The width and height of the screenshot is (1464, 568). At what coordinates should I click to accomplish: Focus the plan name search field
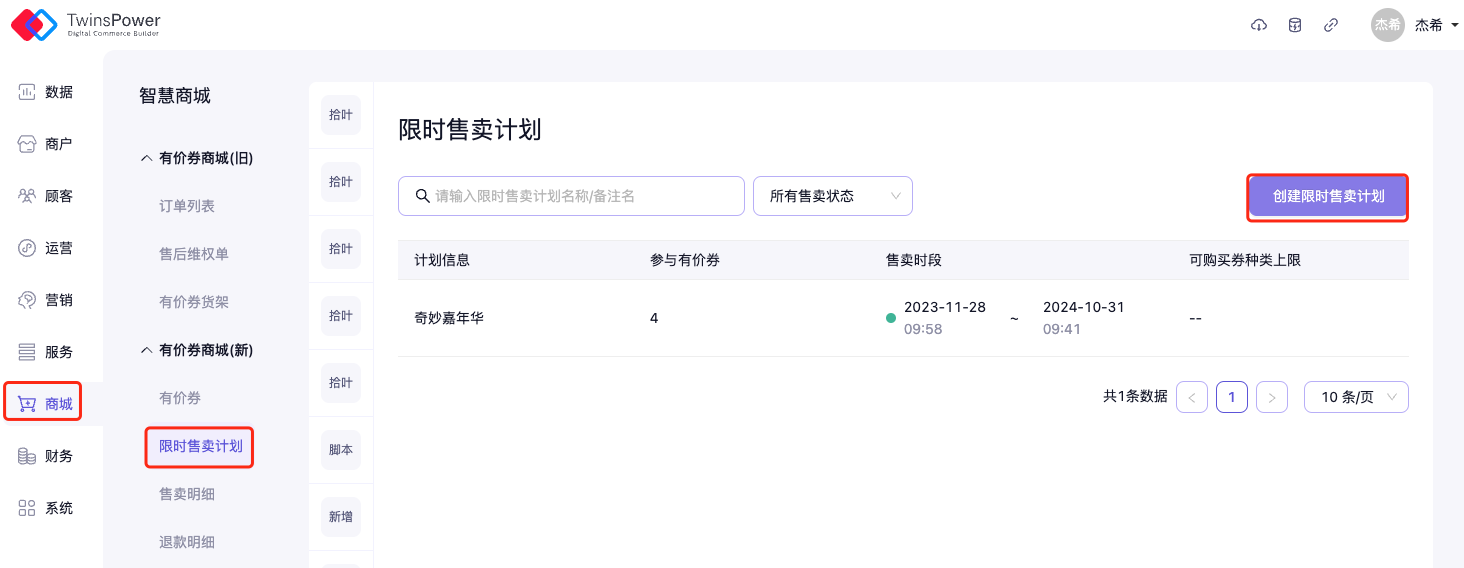coord(580,196)
